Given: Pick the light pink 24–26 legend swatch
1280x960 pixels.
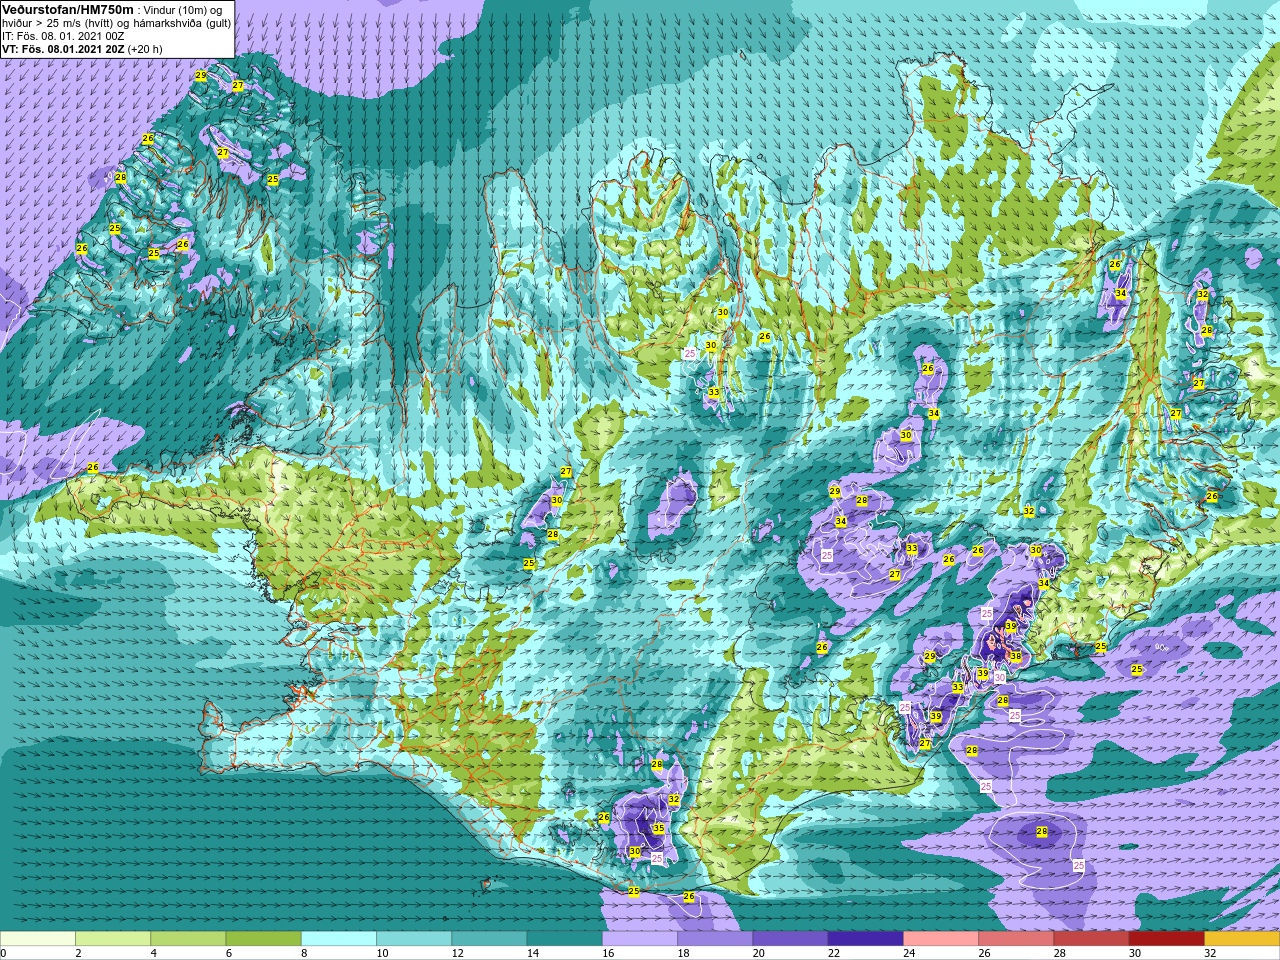Looking at the screenshot, I should [x=941, y=939].
